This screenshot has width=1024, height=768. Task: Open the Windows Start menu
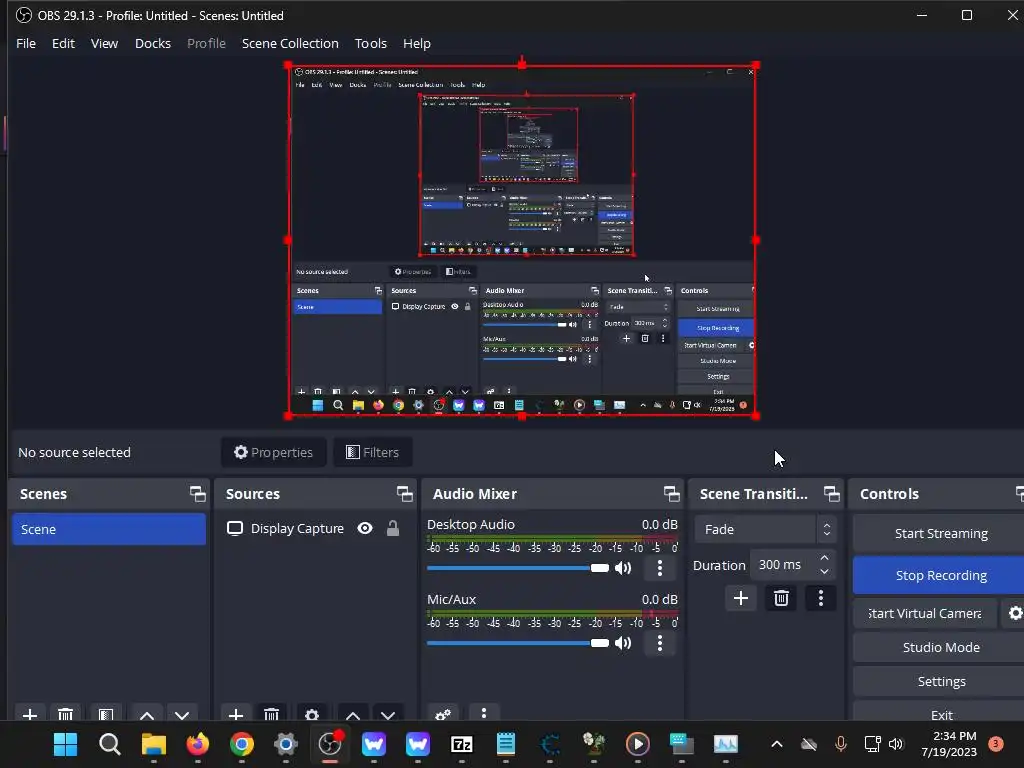pos(65,744)
